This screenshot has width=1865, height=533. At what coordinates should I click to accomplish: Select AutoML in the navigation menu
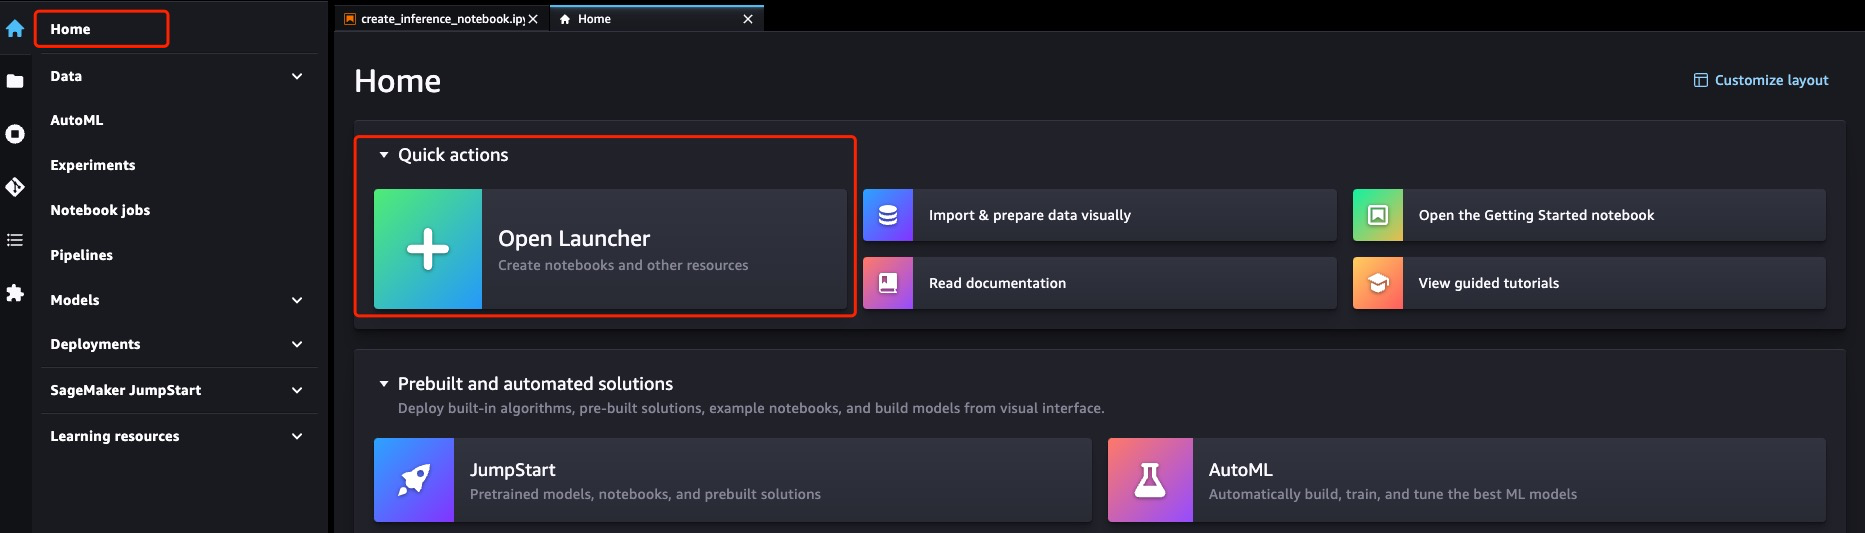(77, 120)
